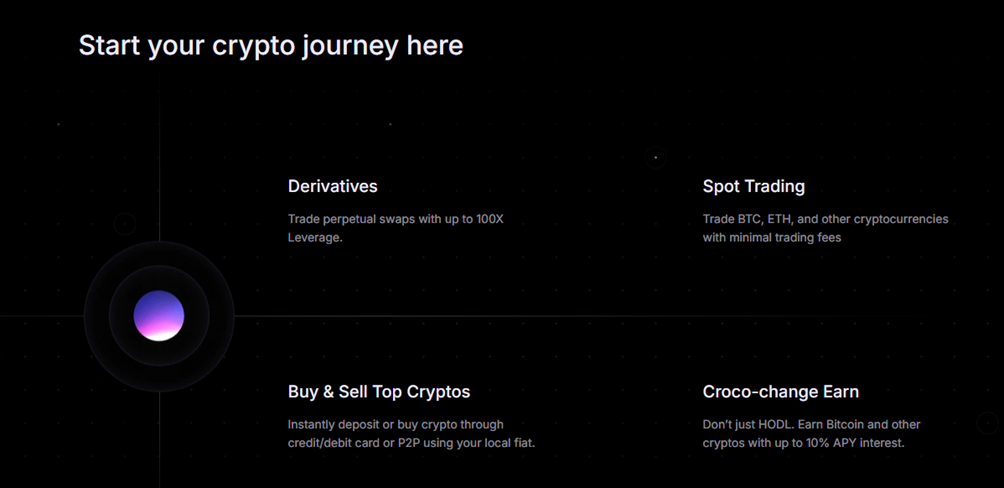
Task: Open the Croco-change Earn title
Action: pyautogui.click(x=781, y=391)
